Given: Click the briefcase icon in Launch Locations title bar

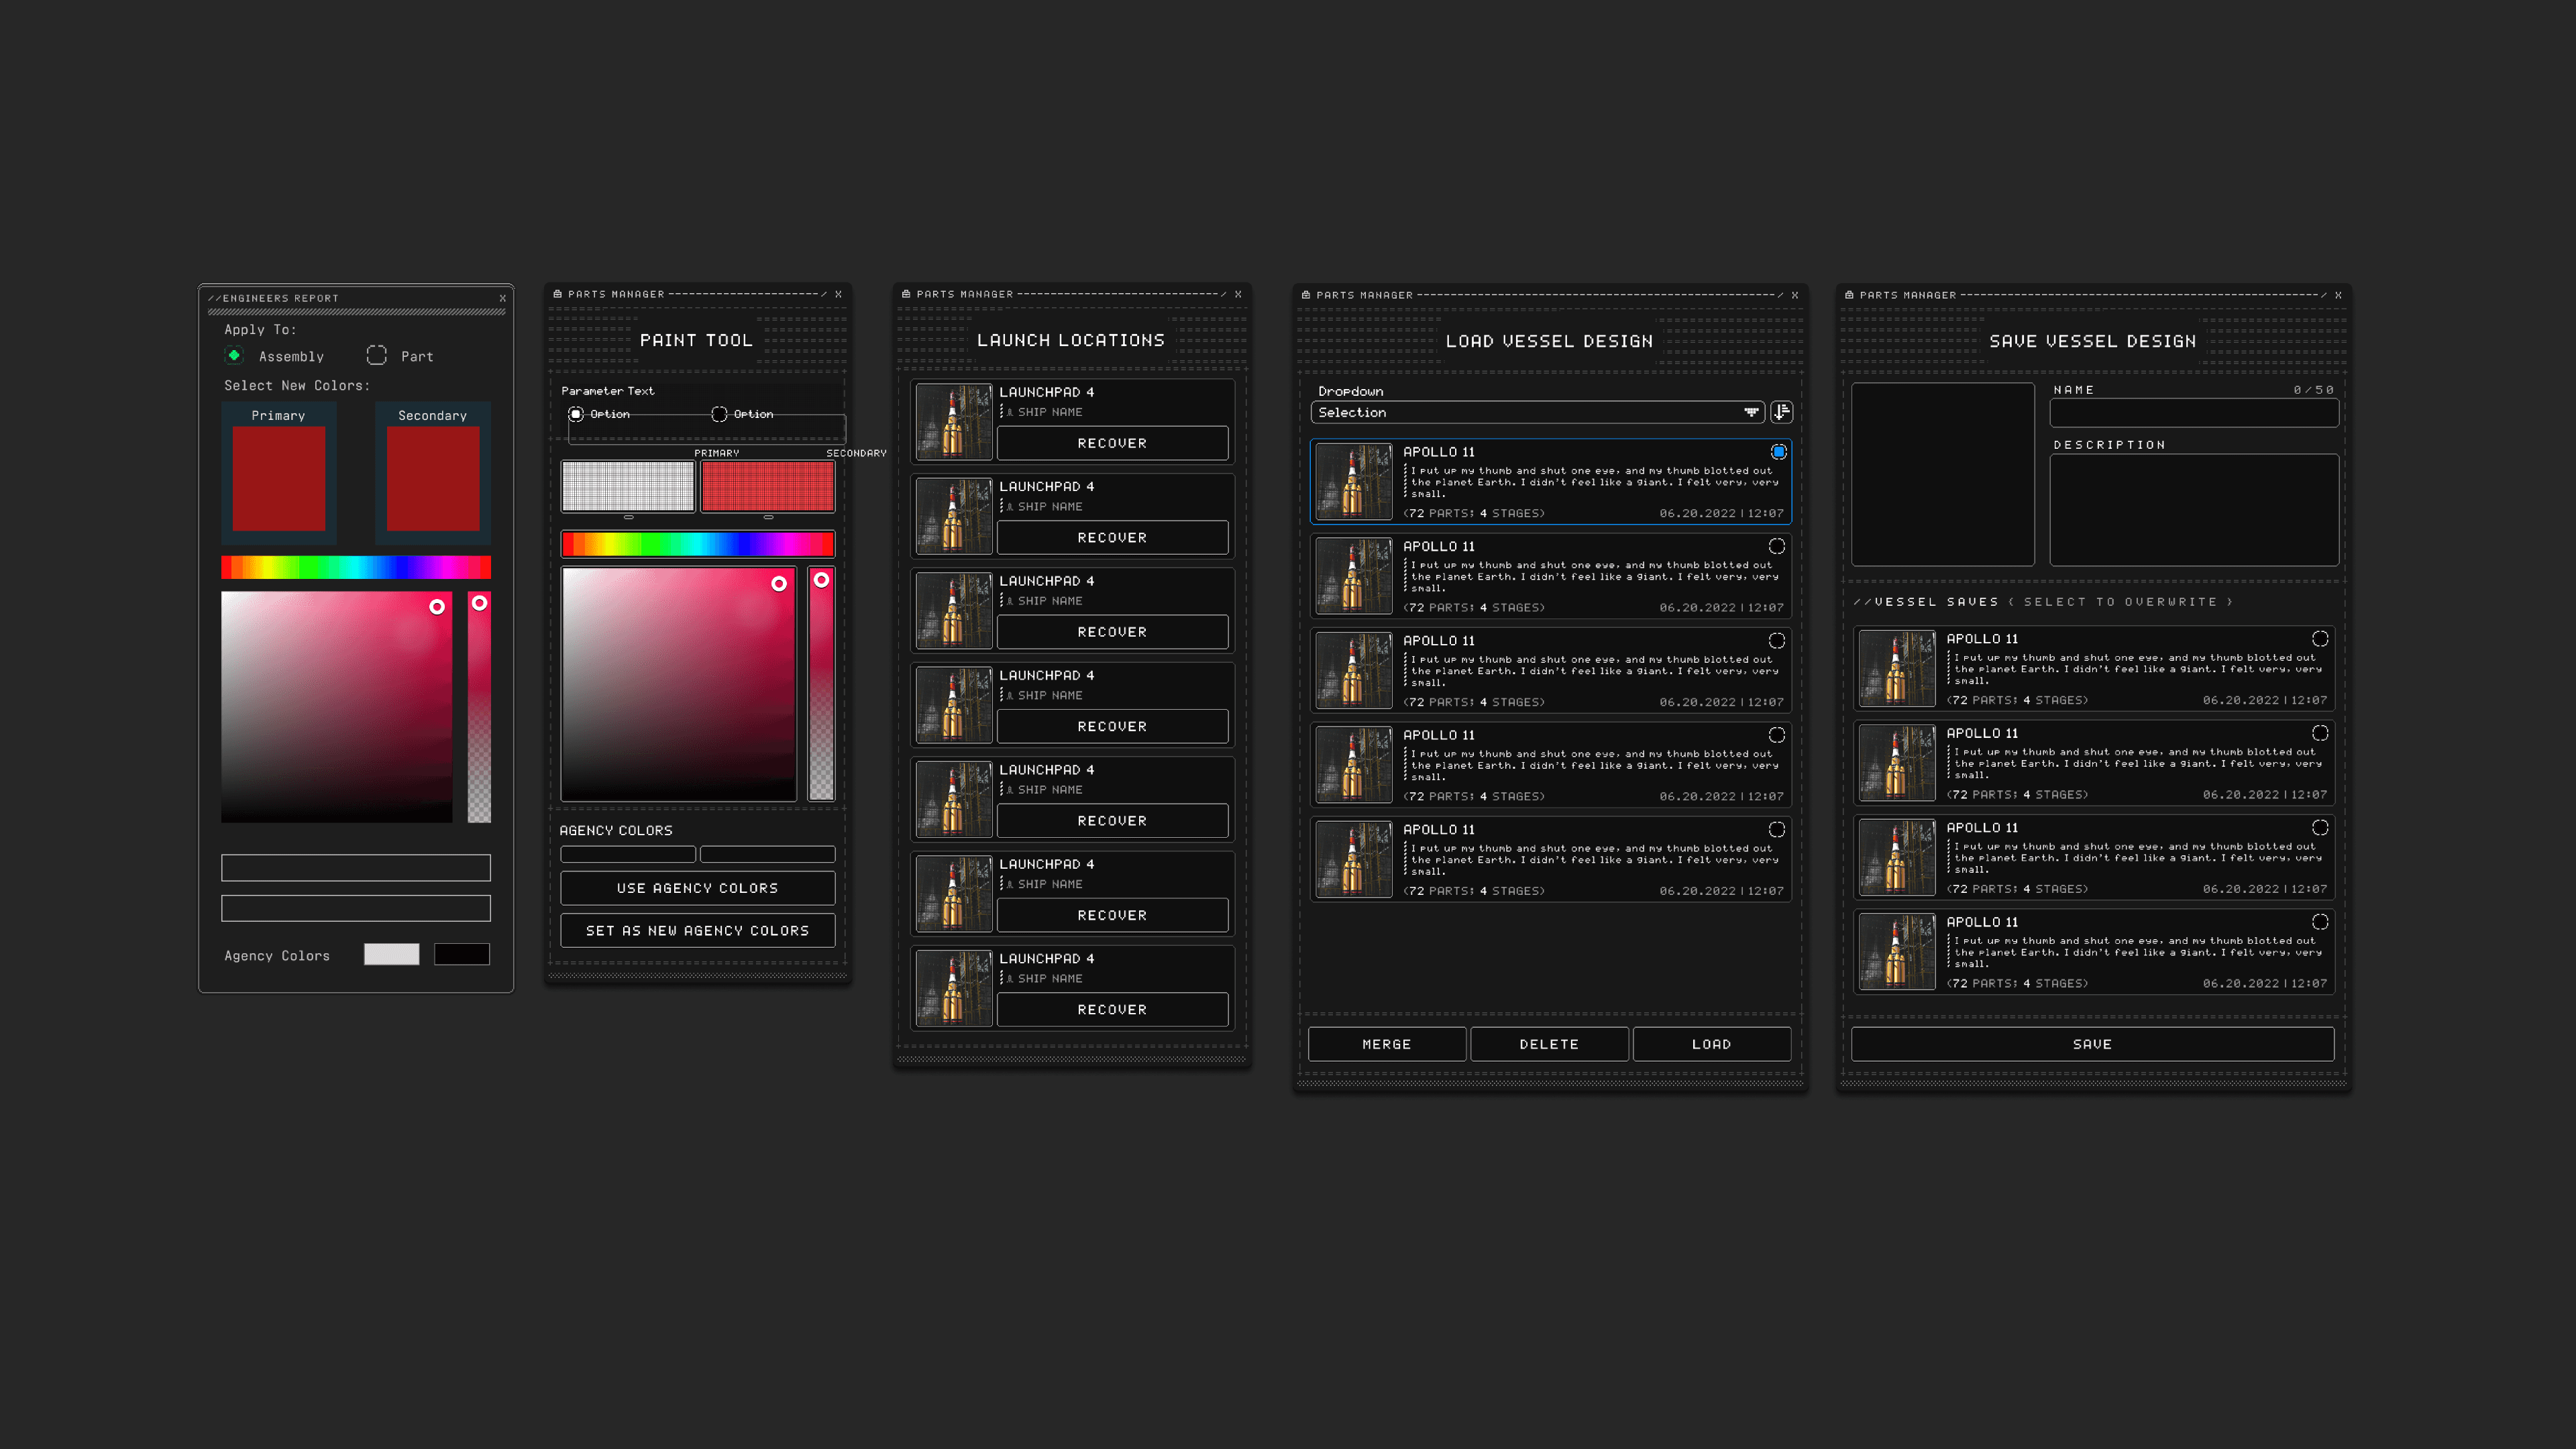Looking at the screenshot, I should pyautogui.click(x=906, y=294).
